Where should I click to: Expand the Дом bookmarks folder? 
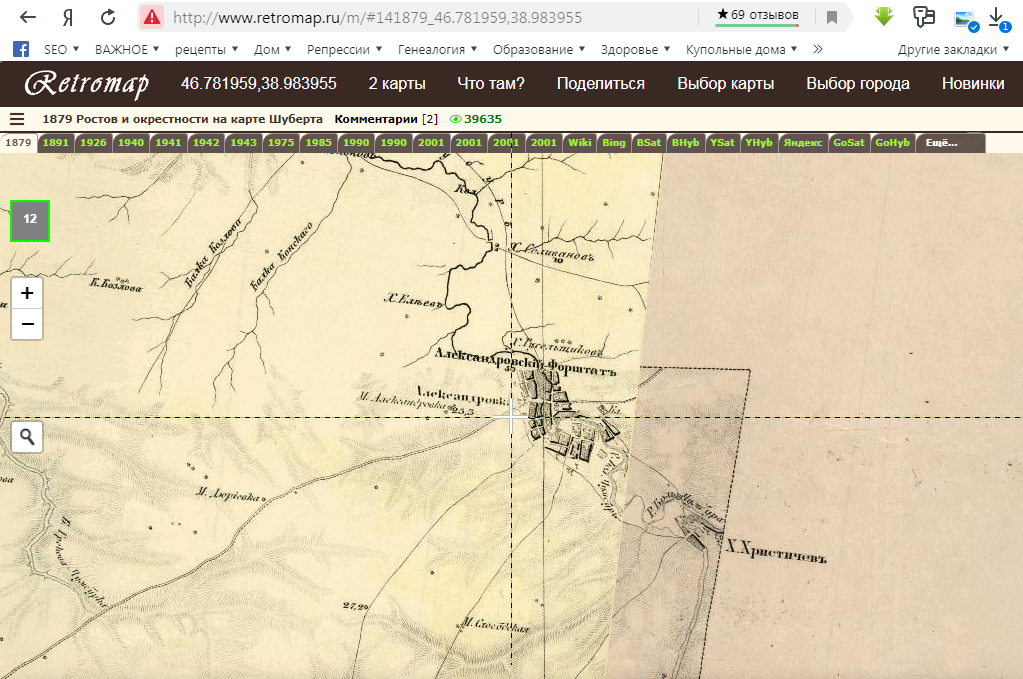click(272, 50)
